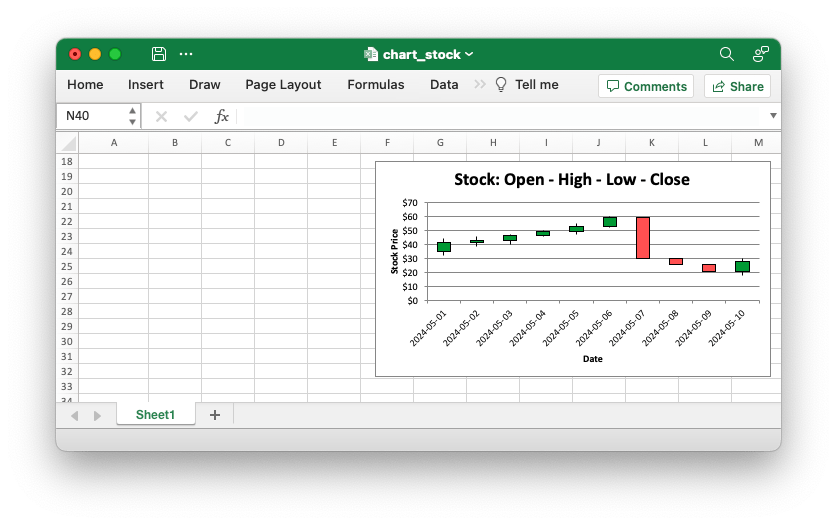Open the Home tab
This screenshot has height=525, width=837.
(85, 85)
